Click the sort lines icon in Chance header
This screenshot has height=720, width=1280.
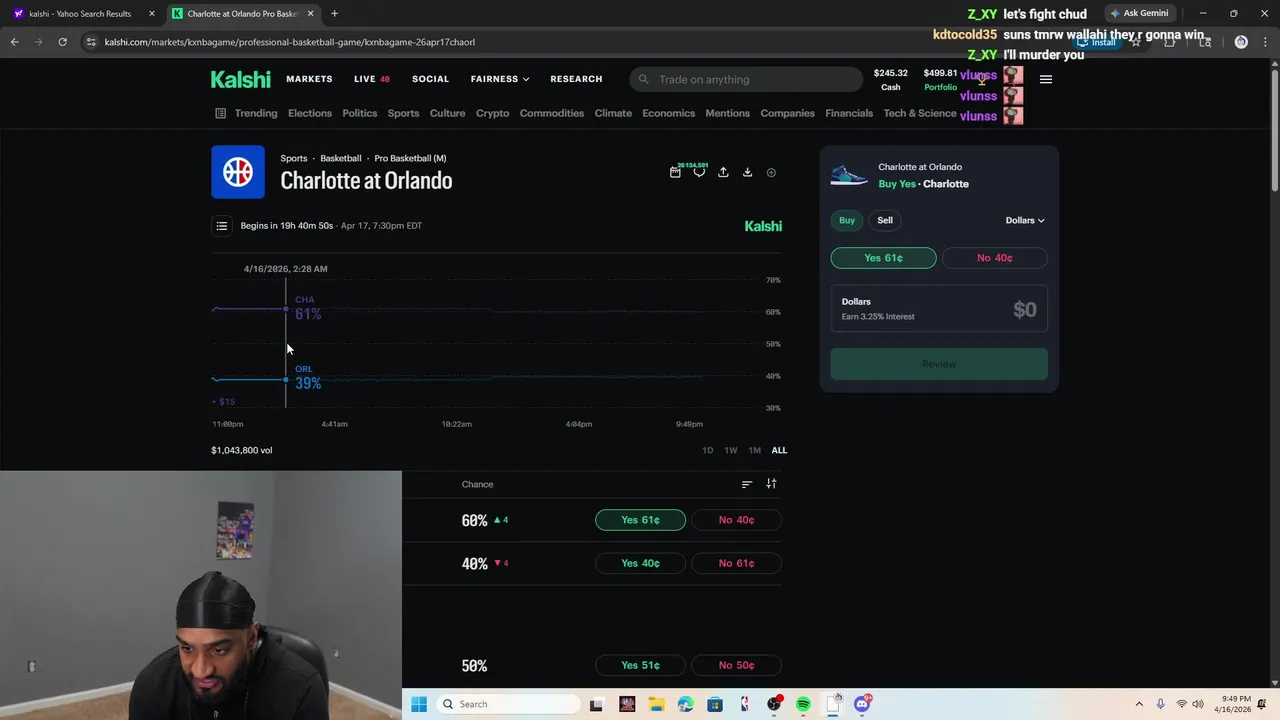coord(747,484)
